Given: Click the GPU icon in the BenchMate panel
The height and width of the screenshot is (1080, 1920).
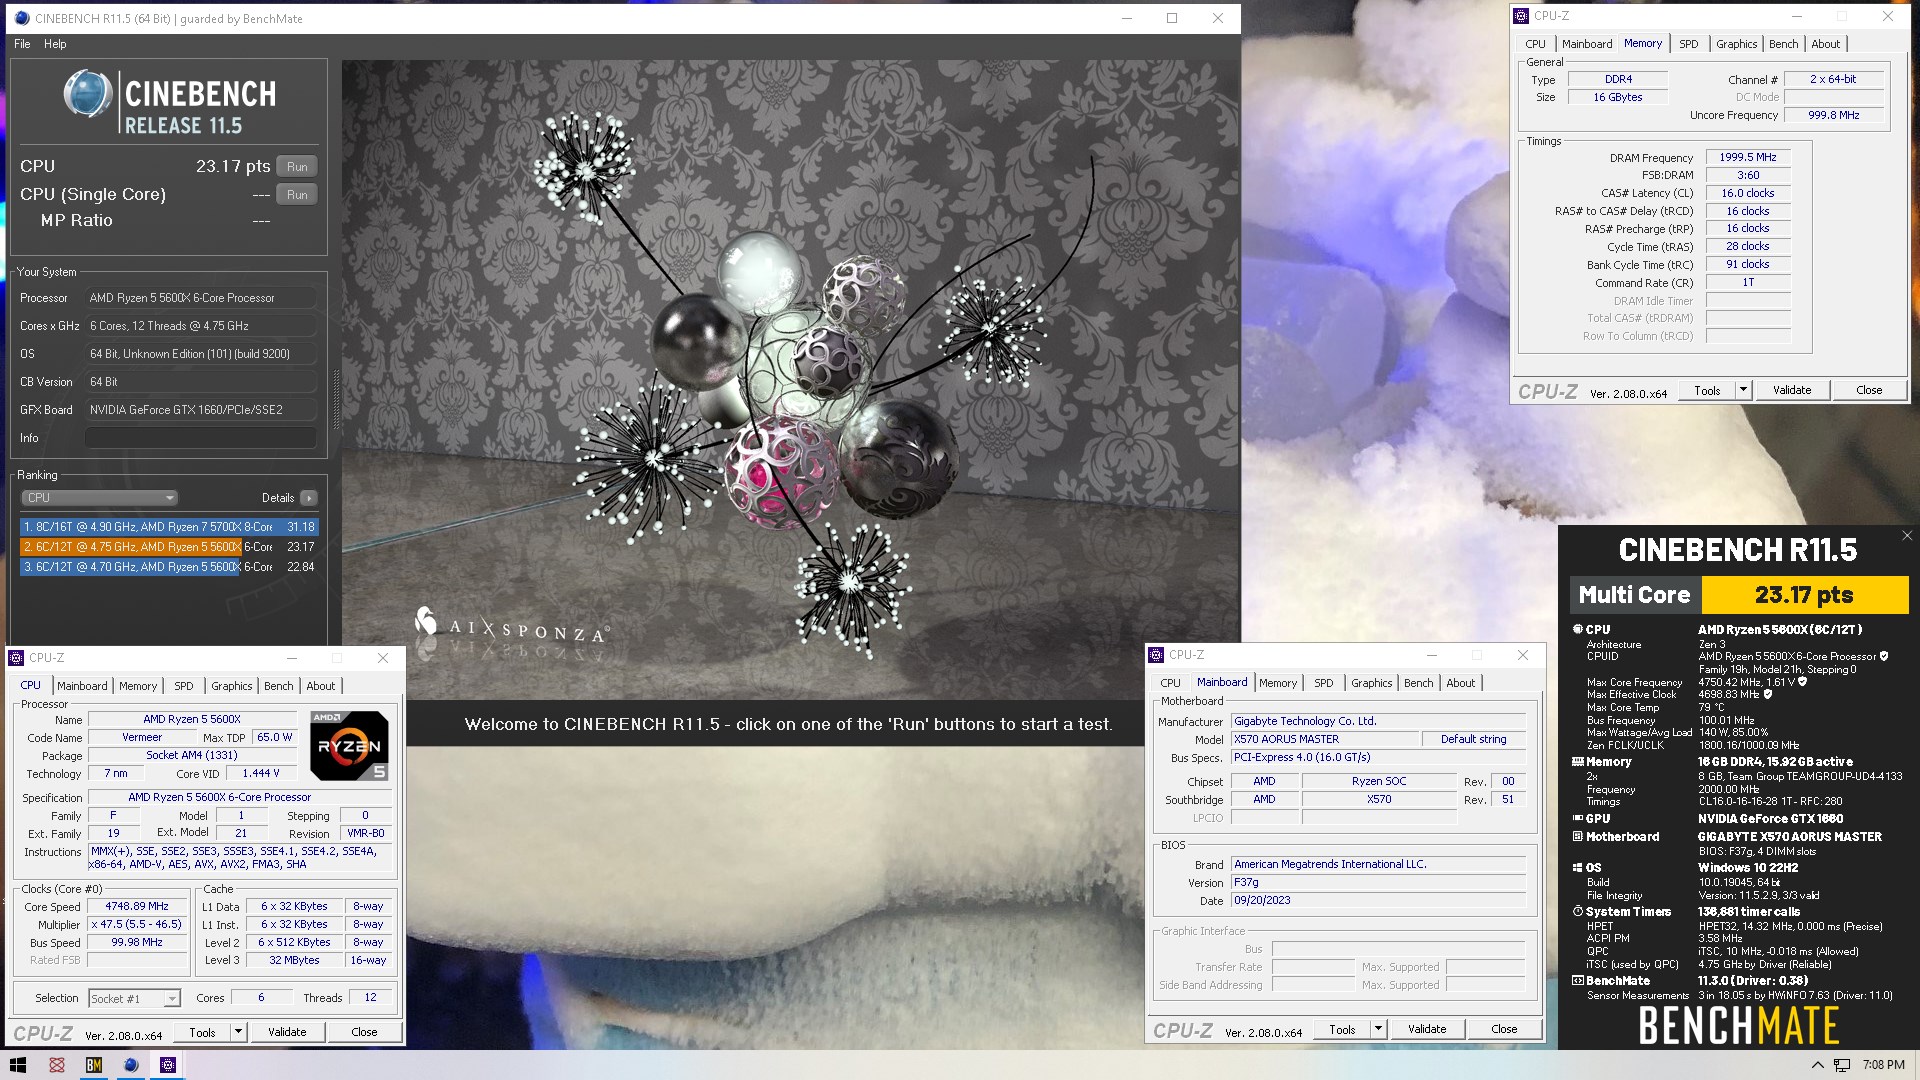Looking at the screenshot, I should pos(1578,818).
